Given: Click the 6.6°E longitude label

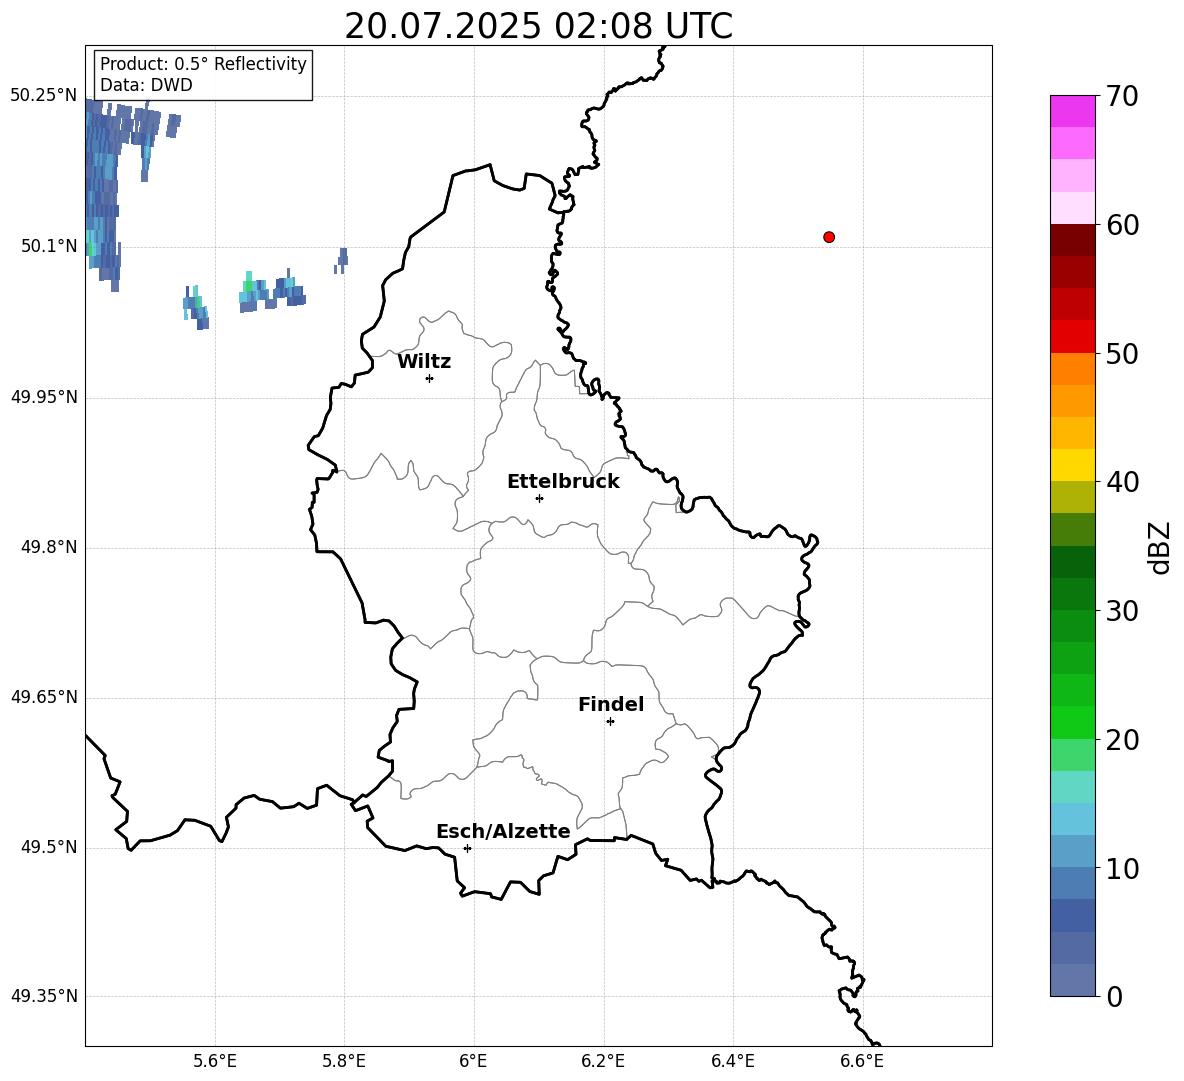Looking at the screenshot, I should pos(862,1061).
